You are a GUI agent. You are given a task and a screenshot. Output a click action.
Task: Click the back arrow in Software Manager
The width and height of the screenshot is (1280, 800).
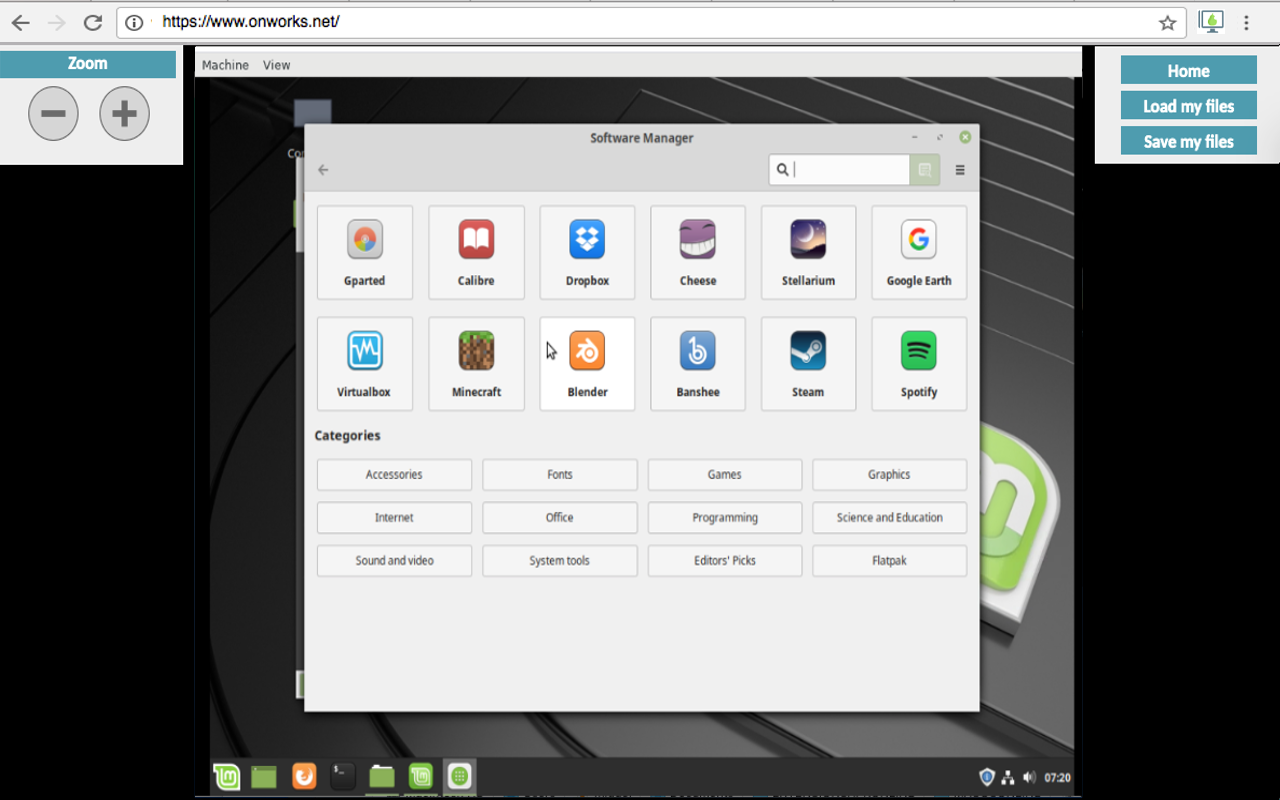pos(323,170)
